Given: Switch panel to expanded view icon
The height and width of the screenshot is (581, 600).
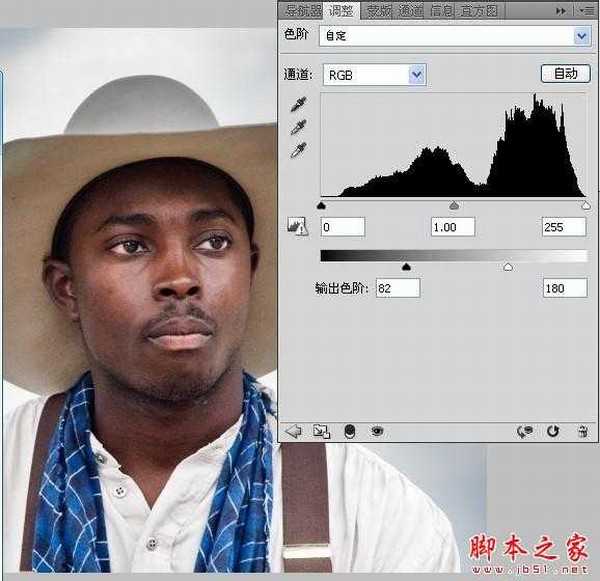Looking at the screenshot, I should click(321, 431).
